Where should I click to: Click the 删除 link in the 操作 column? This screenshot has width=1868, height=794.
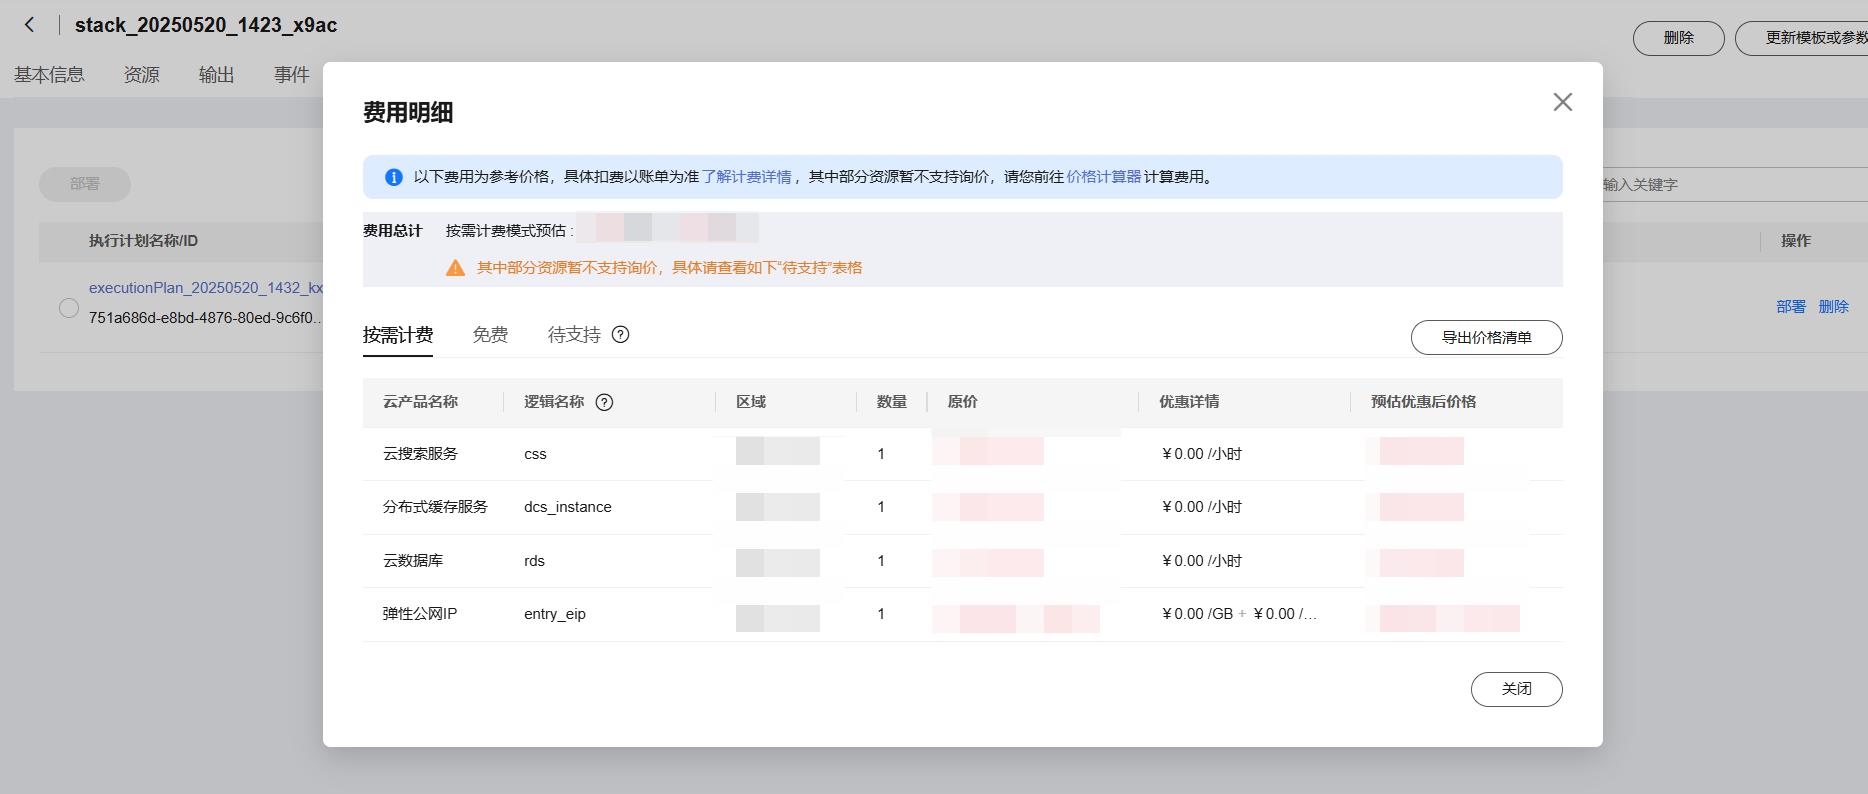(x=1833, y=307)
